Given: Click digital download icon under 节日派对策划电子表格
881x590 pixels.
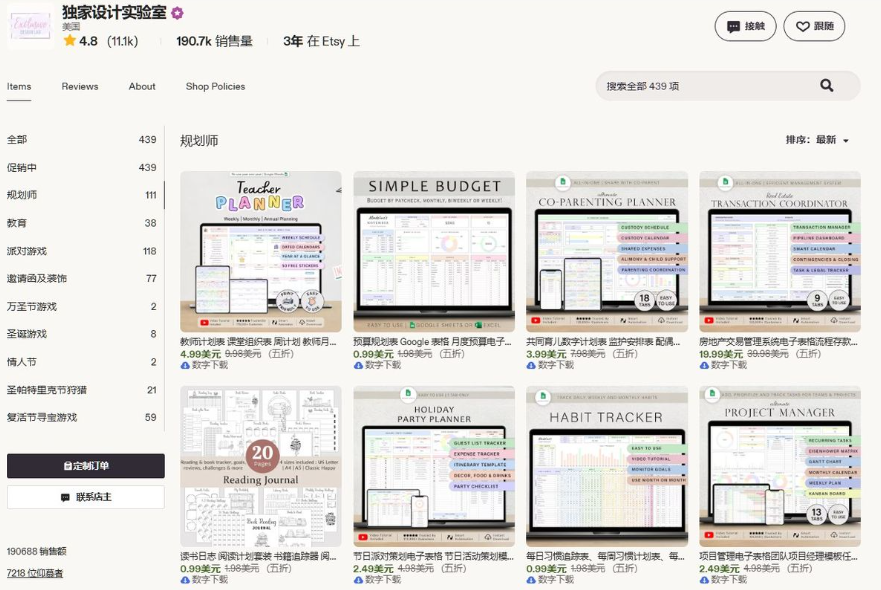Looking at the screenshot, I should tap(358, 580).
